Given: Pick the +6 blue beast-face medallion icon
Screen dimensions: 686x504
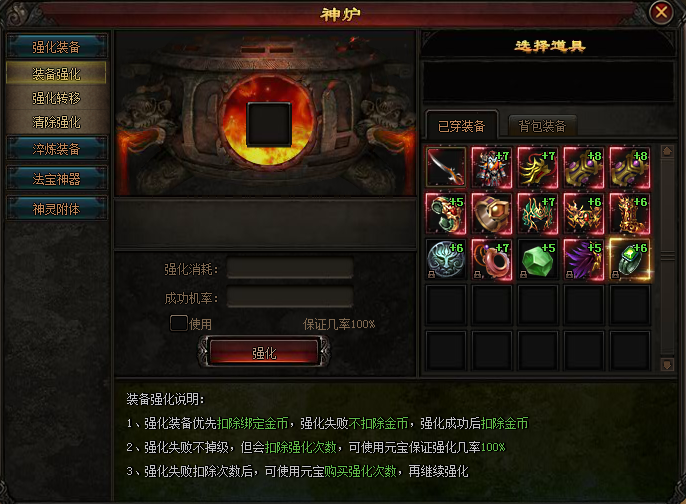Looking at the screenshot, I should [x=446, y=260].
